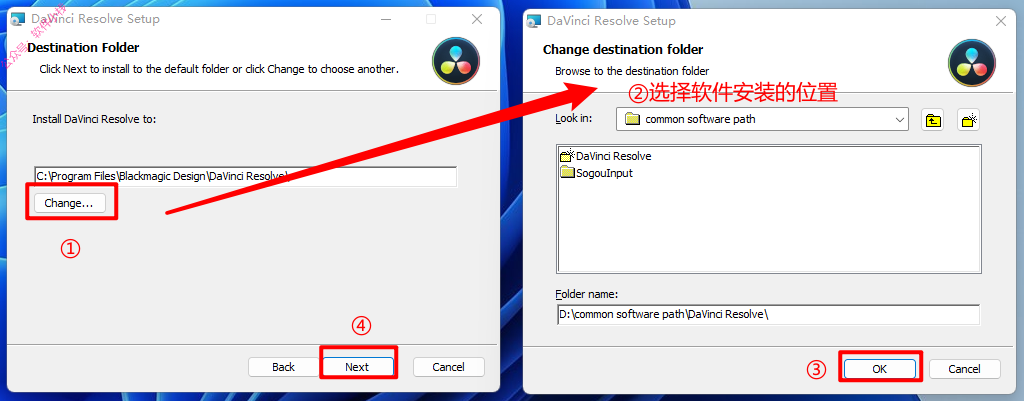This screenshot has width=1024, height=401.
Task: Cancel the Change destination folder dialog
Action: tap(965, 369)
